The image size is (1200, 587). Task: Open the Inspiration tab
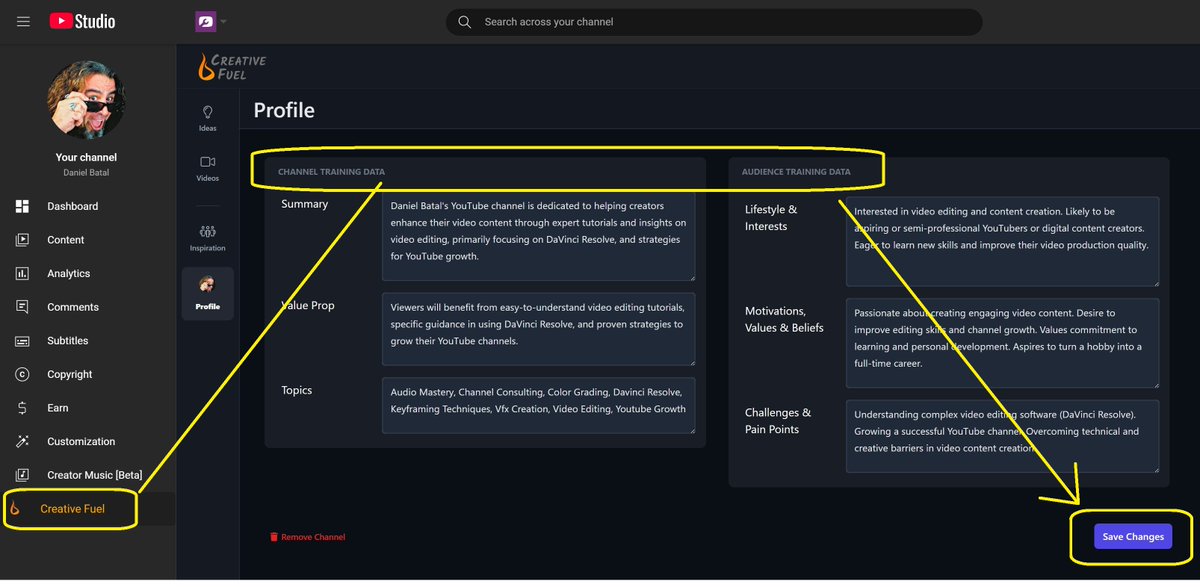(208, 237)
